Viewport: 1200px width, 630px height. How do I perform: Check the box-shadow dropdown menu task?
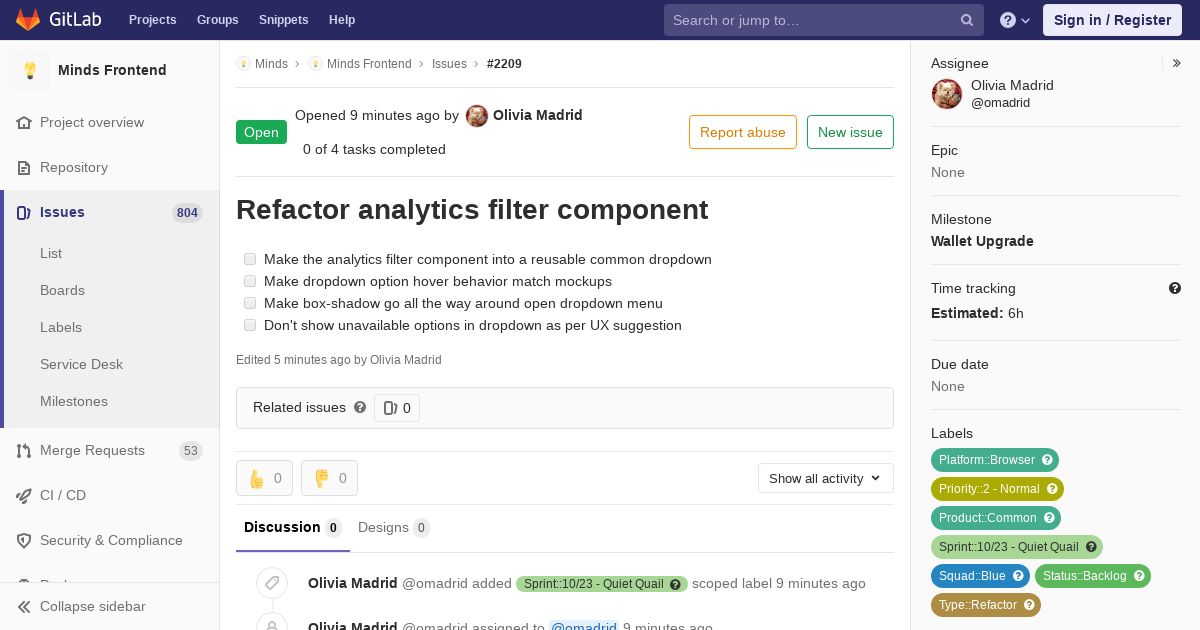[250, 303]
